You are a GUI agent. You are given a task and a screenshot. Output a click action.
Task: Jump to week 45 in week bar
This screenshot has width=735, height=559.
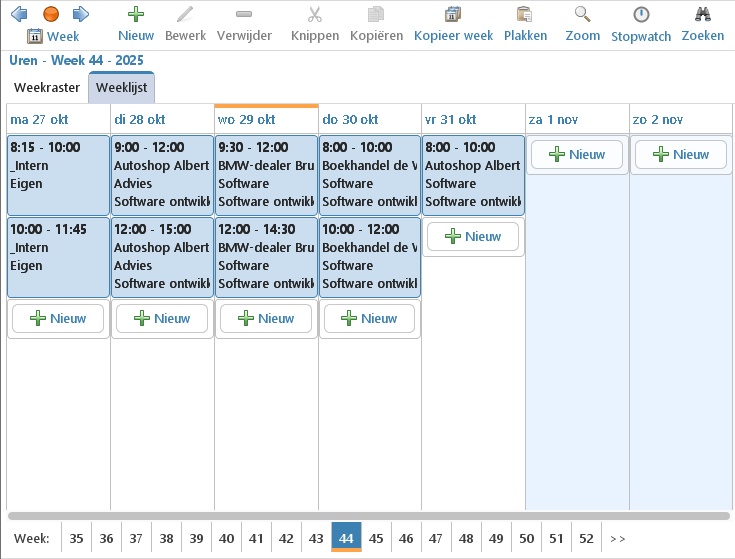[376, 538]
